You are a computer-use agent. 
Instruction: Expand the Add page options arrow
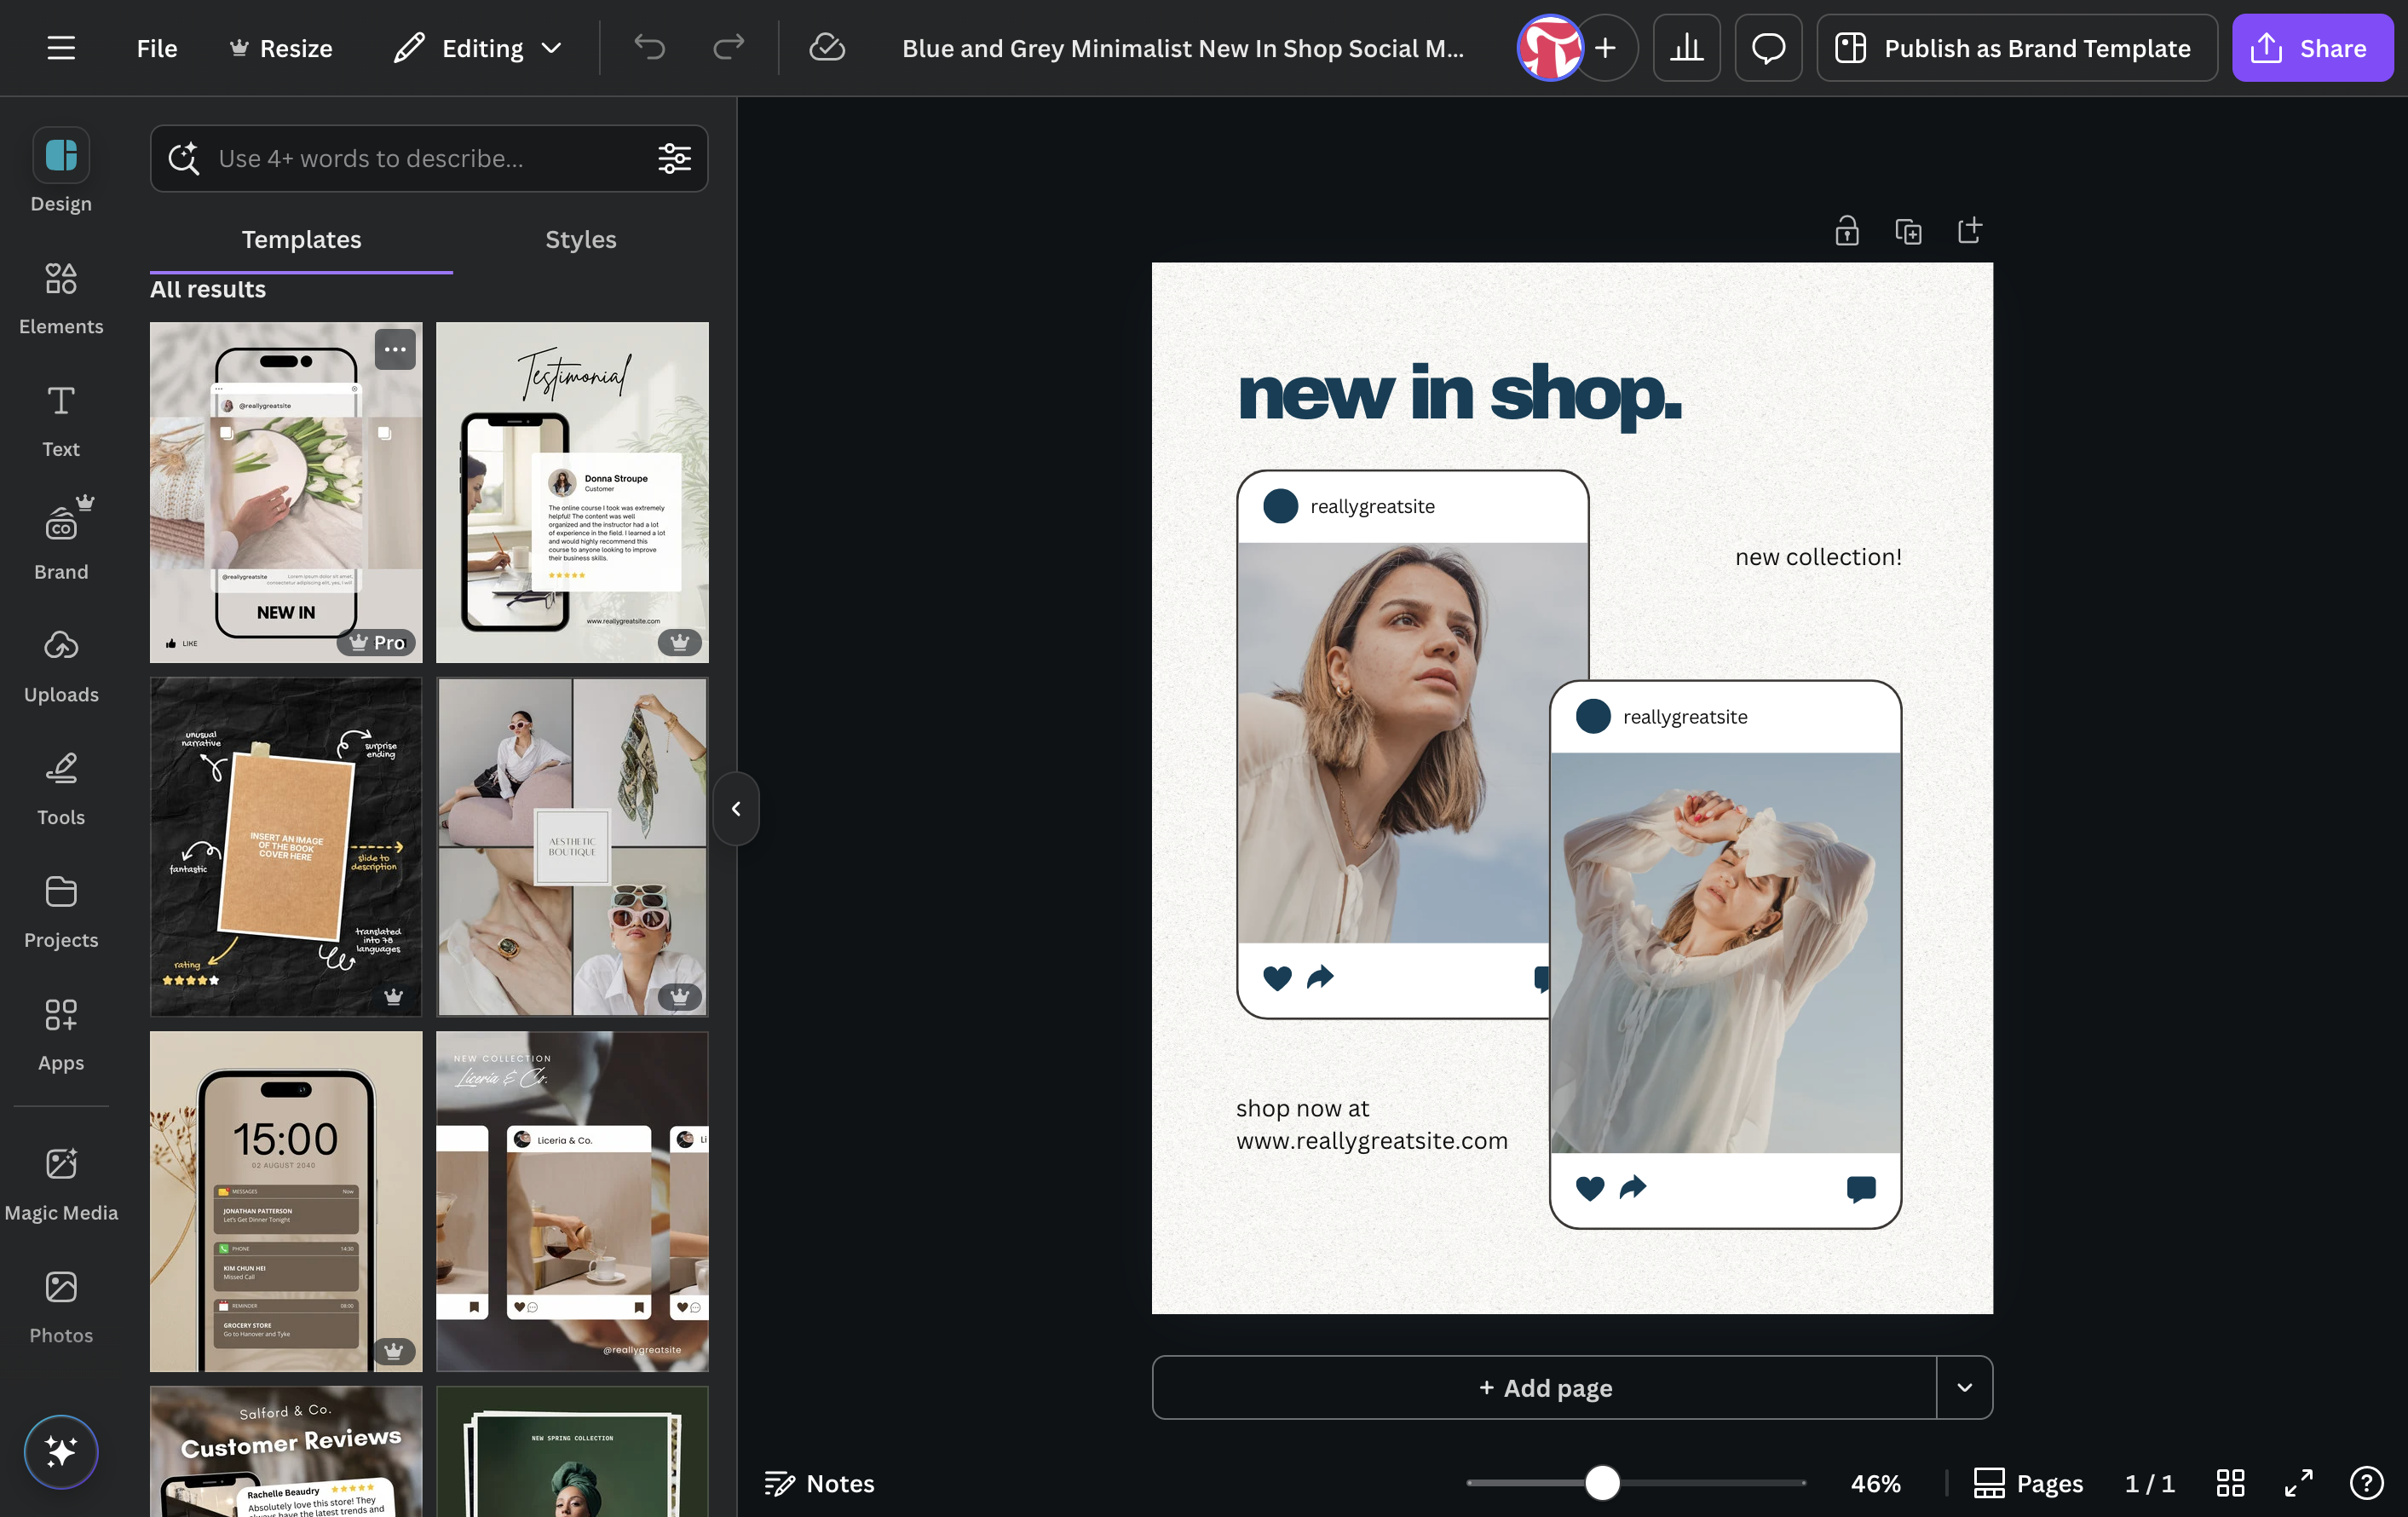click(1964, 1387)
